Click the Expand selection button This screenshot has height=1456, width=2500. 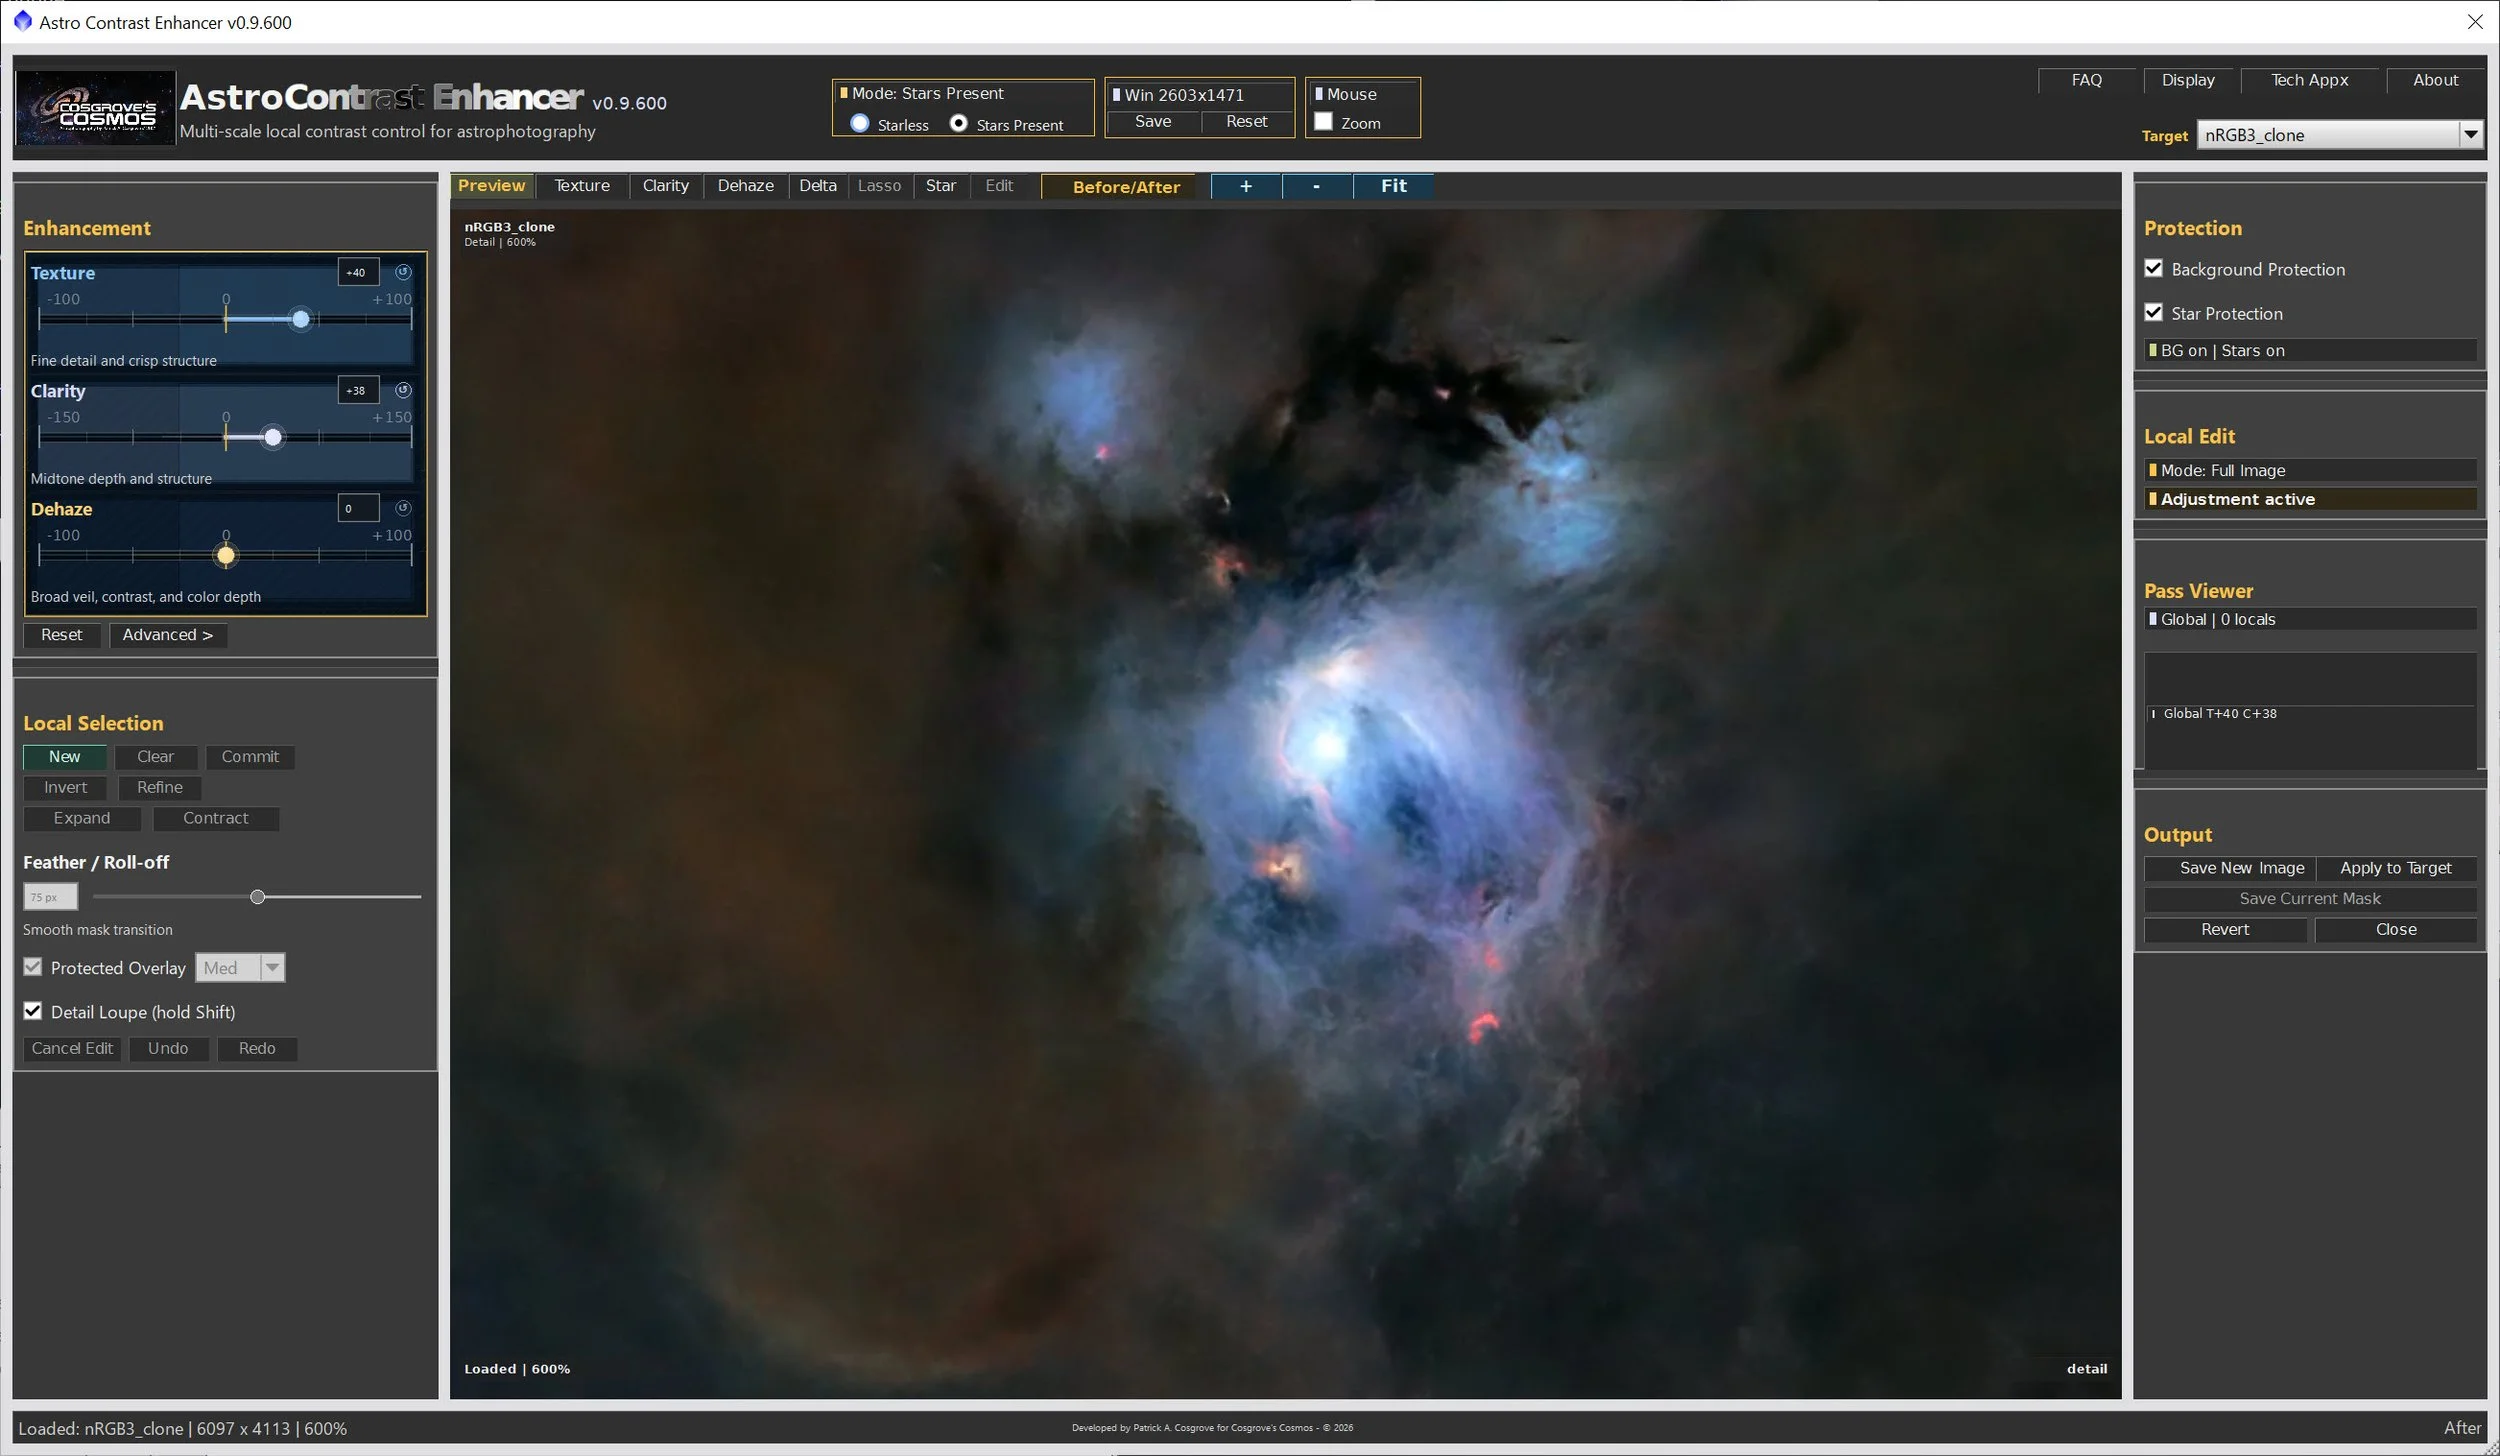coord(82,818)
